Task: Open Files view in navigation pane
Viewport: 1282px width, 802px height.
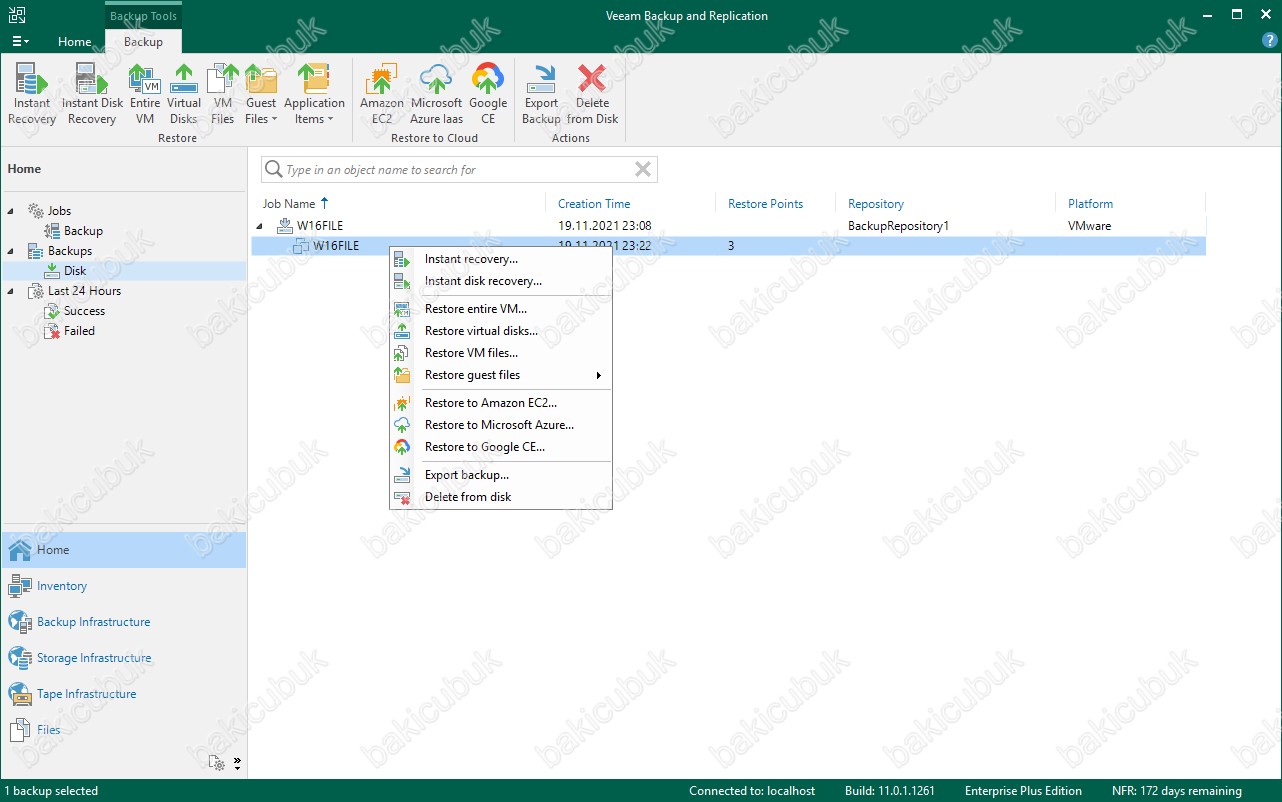Action: tap(123, 730)
